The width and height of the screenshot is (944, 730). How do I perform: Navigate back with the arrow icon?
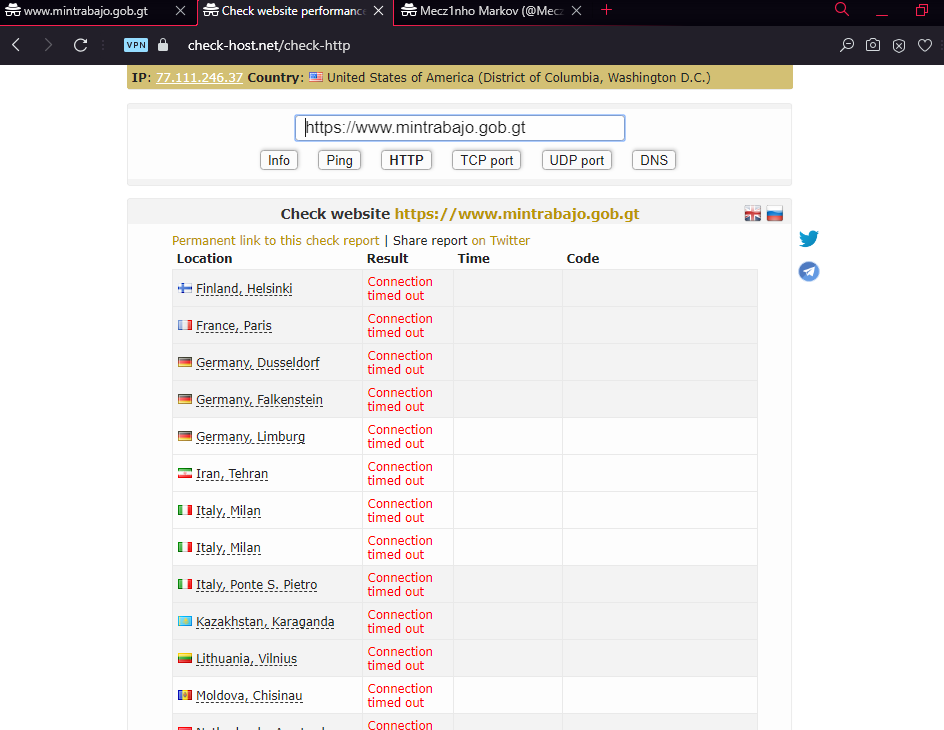pyautogui.click(x=15, y=44)
